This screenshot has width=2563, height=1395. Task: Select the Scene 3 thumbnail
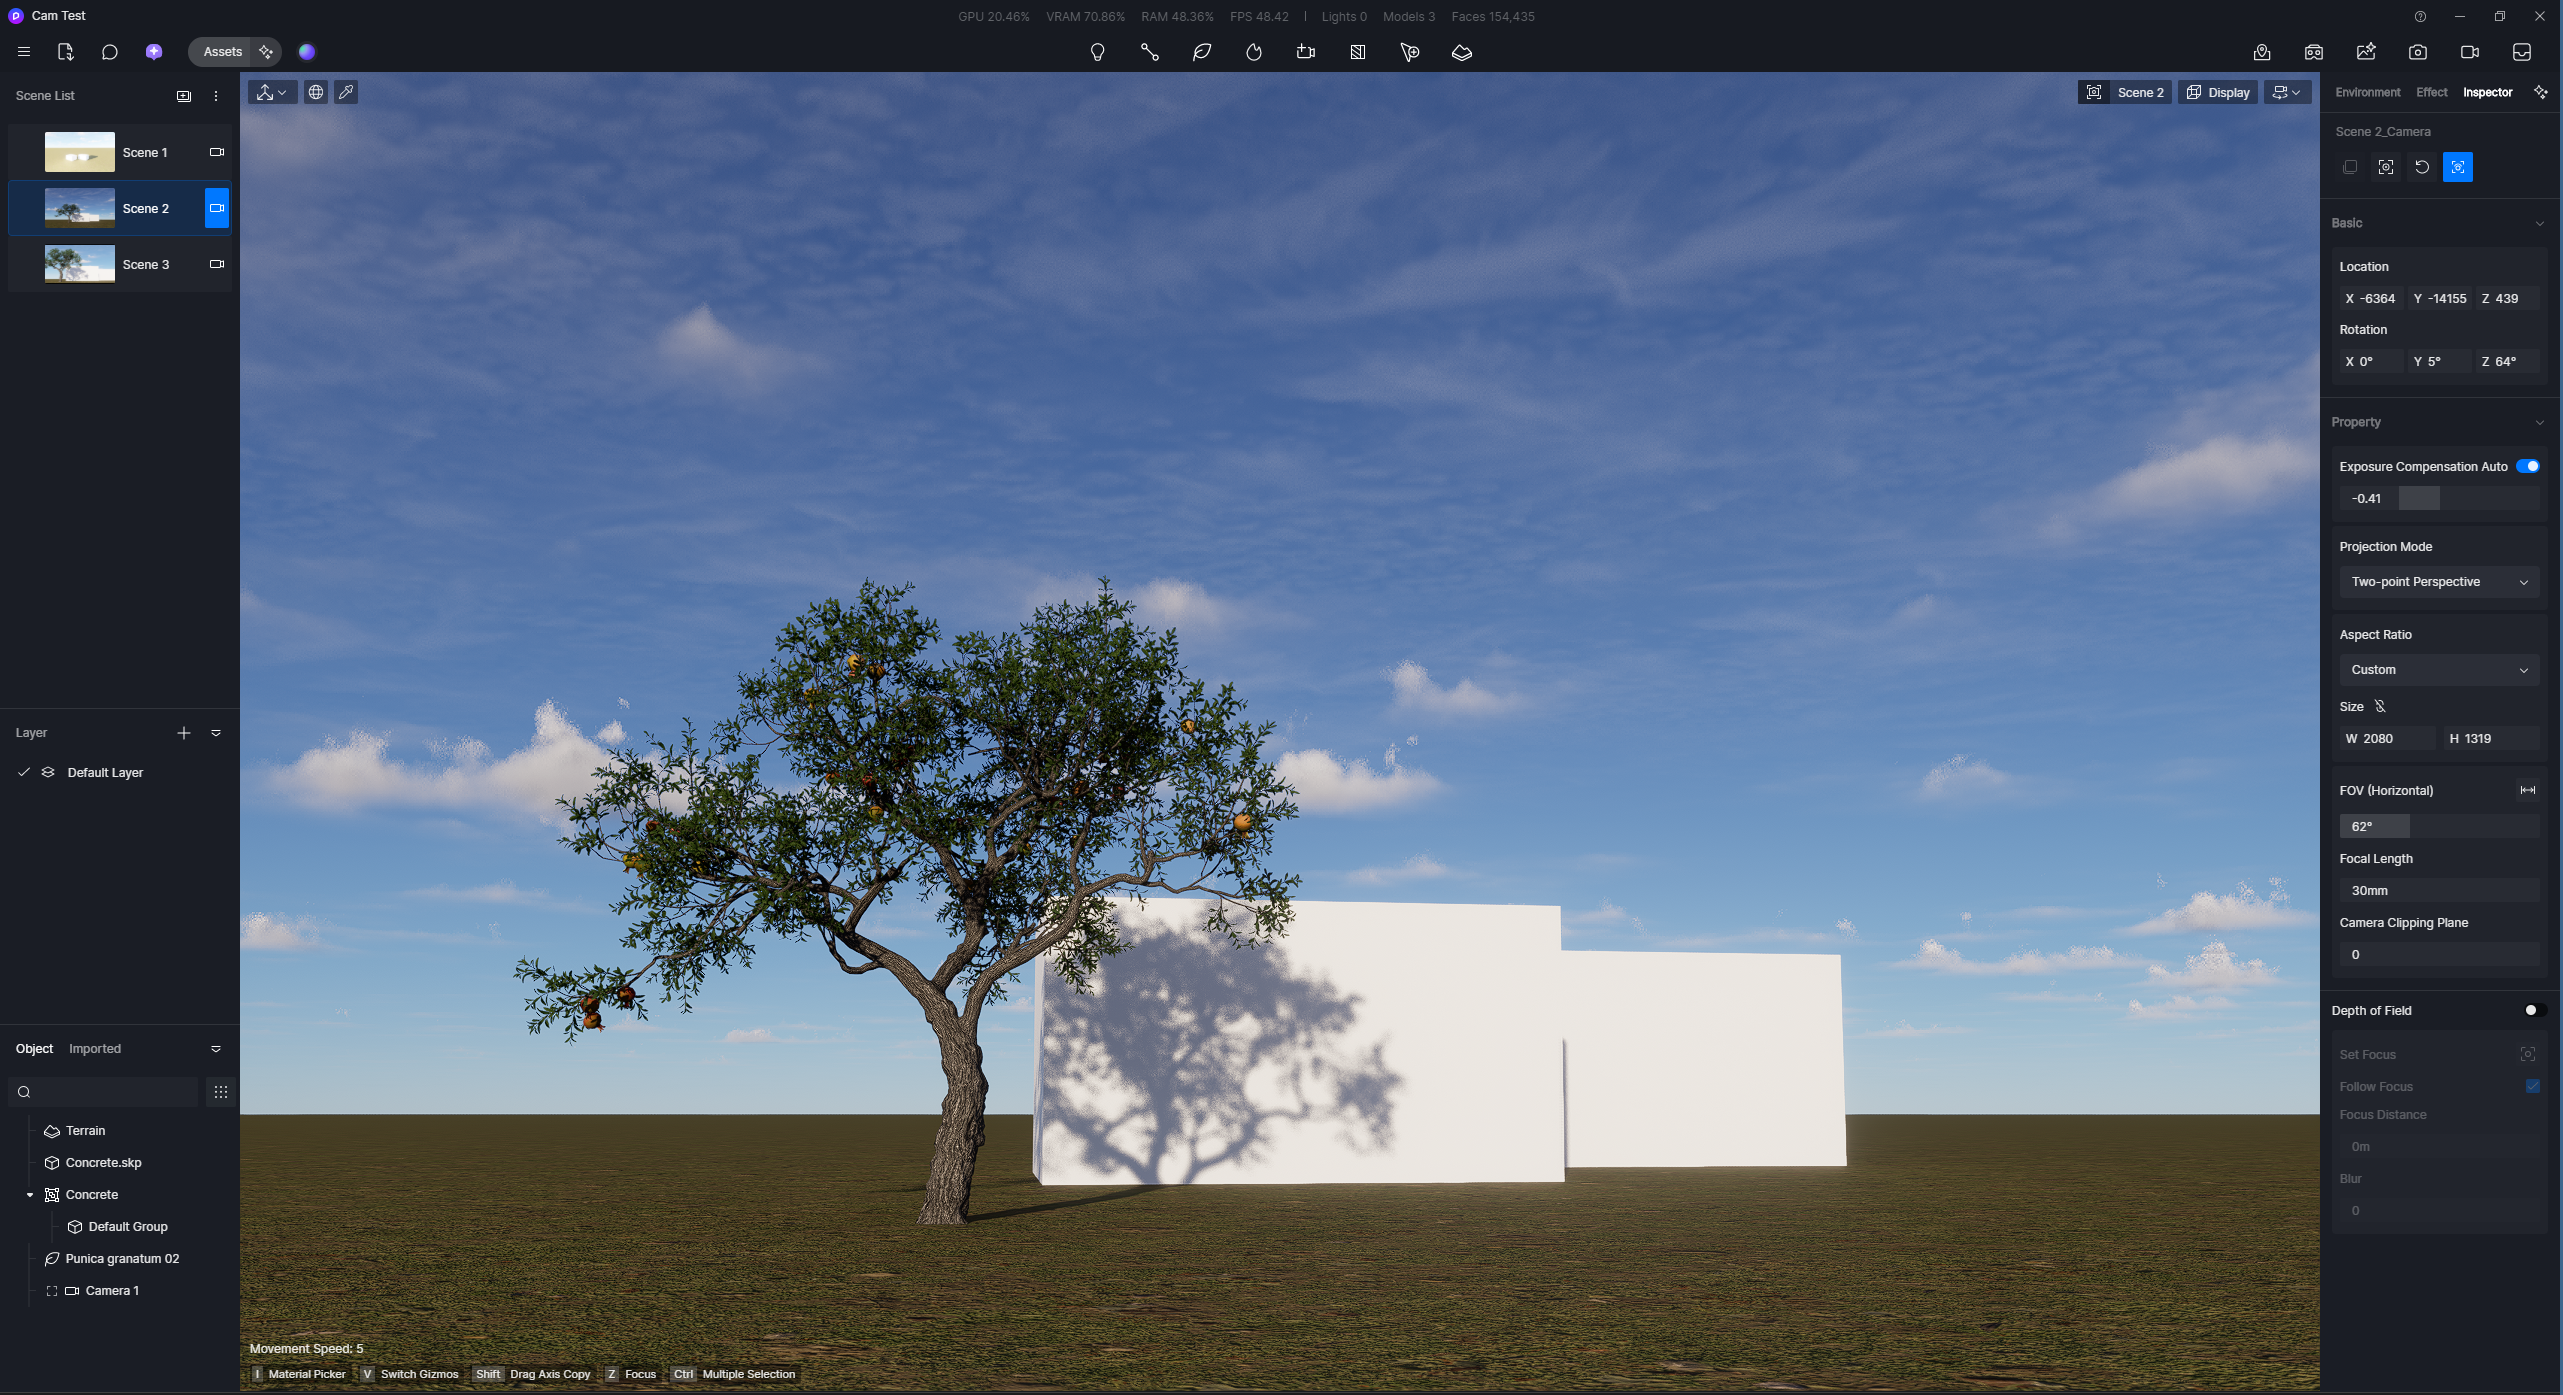80,264
